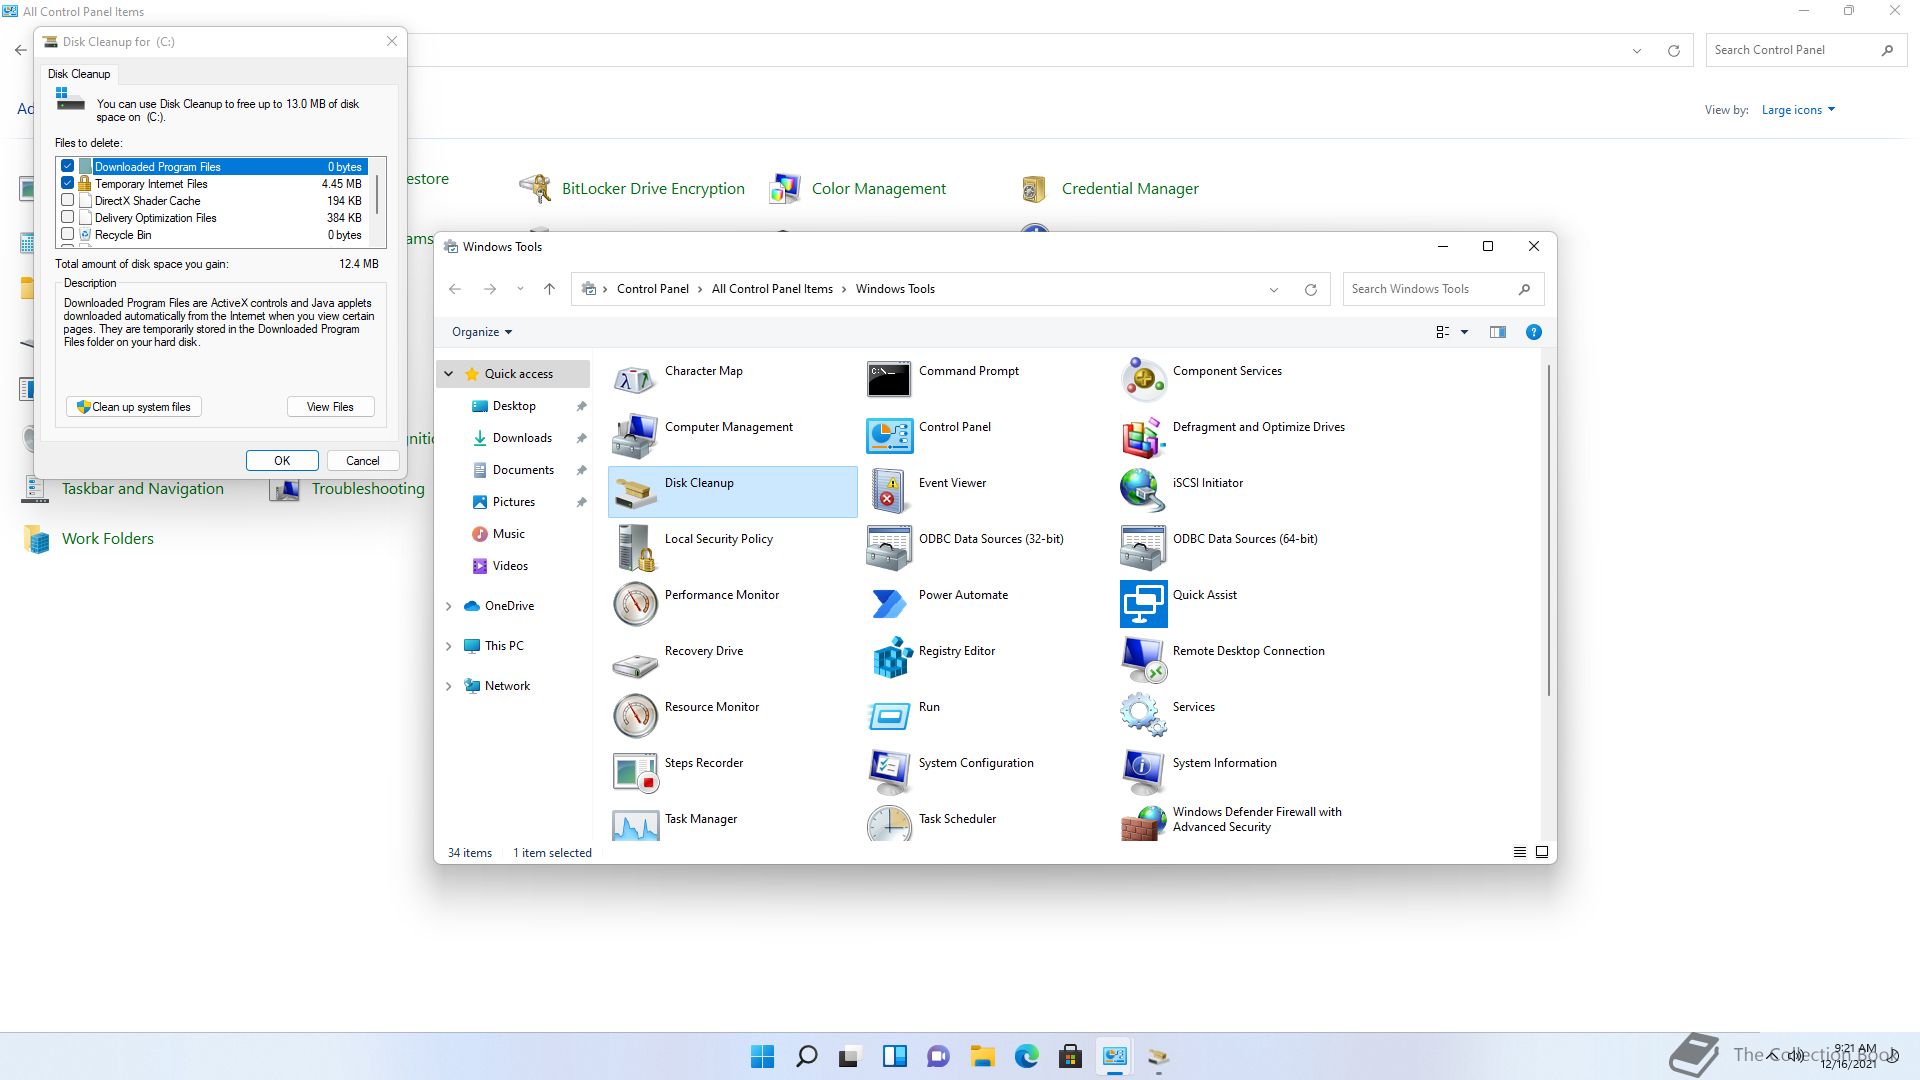Screen dimensions: 1920x1080
Task: Open File Explorer from taskbar
Action: tap(982, 1056)
